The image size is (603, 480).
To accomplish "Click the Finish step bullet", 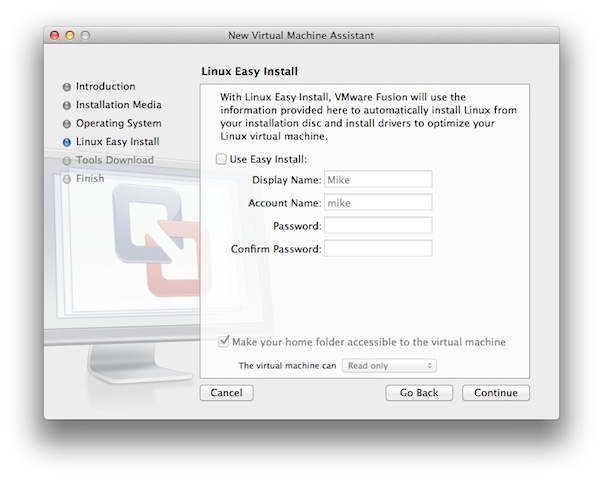I will pos(67,179).
